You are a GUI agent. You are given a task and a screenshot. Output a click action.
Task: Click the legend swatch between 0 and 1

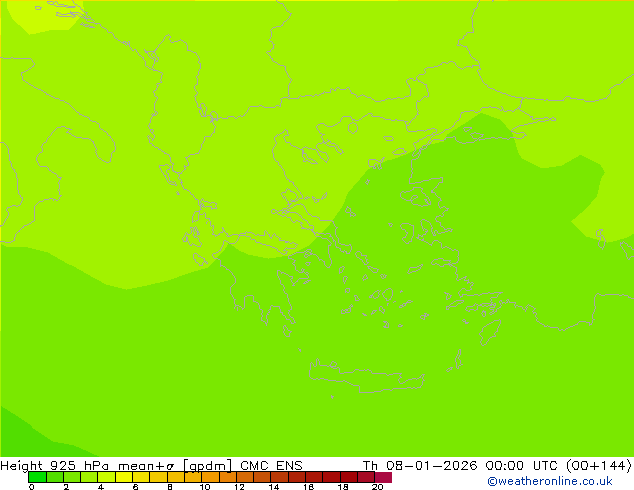tap(37, 477)
